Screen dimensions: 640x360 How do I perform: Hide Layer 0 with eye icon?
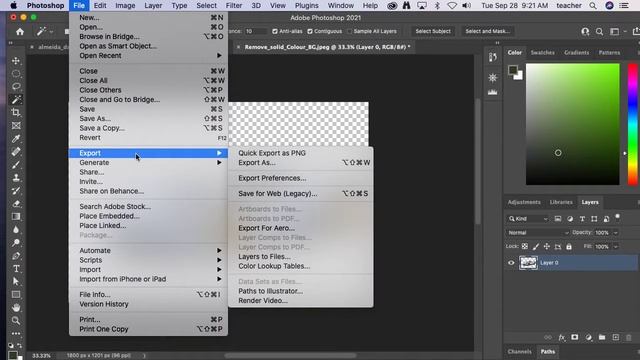[511, 263]
